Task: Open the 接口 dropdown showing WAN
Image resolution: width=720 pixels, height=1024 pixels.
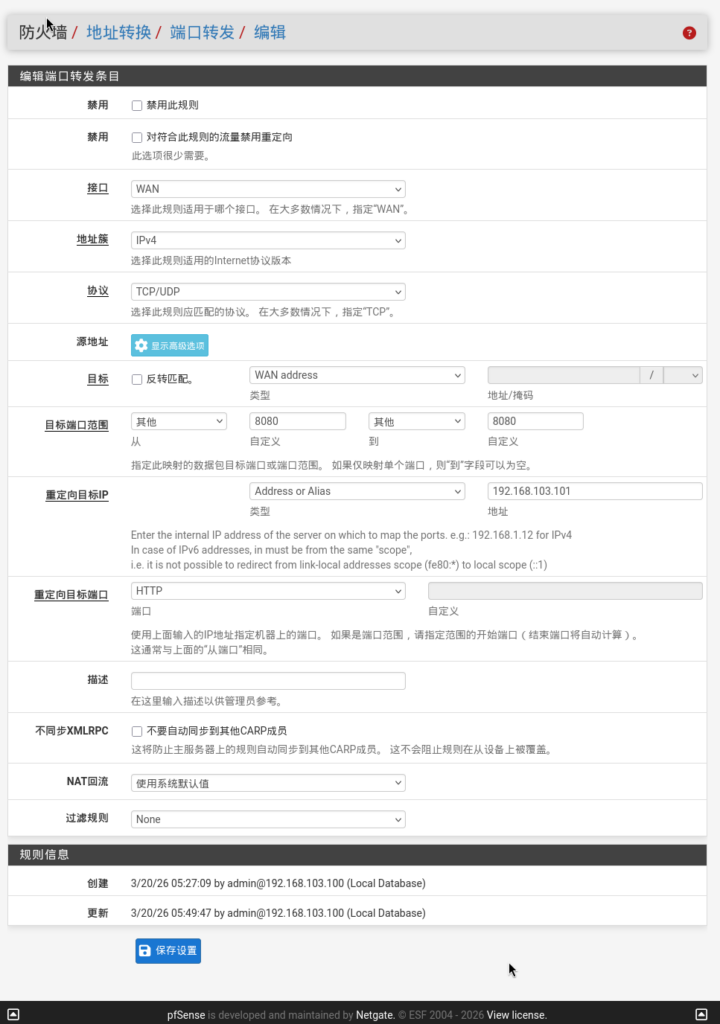Action: (x=268, y=189)
